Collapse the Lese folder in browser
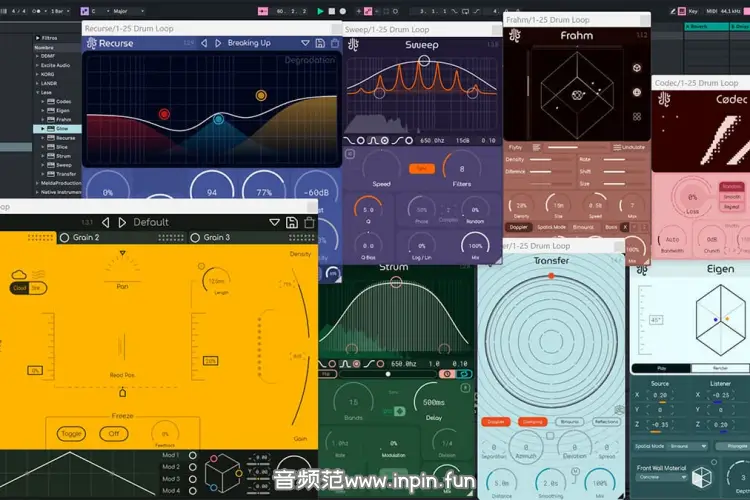The image size is (750, 500). click(x=37, y=92)
